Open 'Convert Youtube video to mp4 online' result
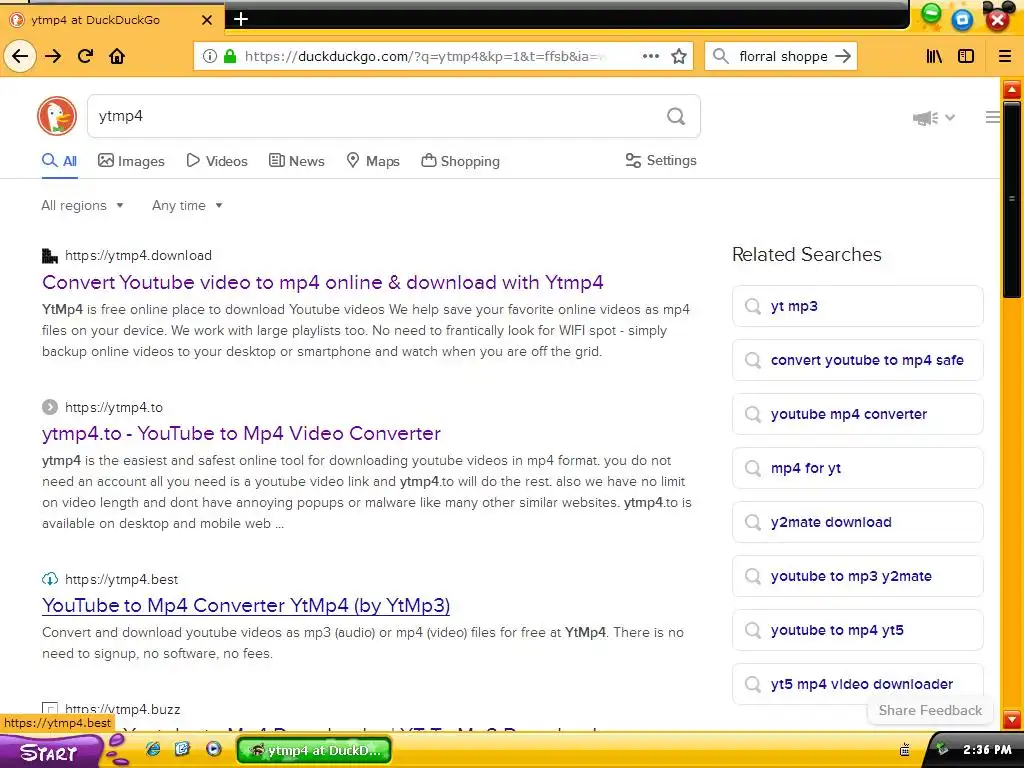 click(x=323, y=282)
